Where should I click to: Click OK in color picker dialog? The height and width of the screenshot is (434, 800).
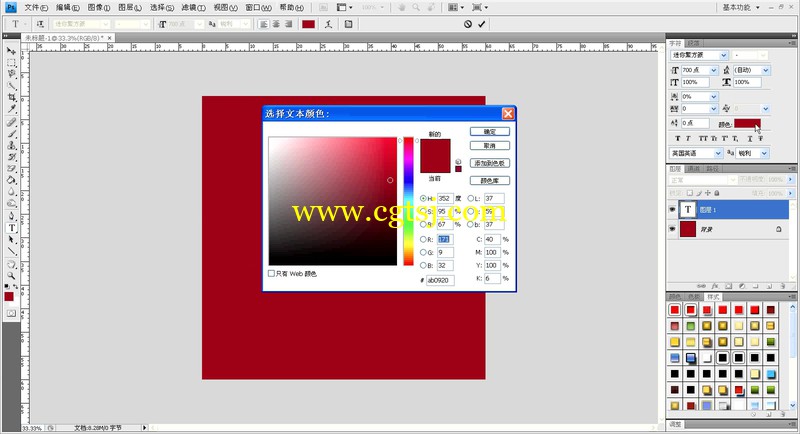[490, 132]
